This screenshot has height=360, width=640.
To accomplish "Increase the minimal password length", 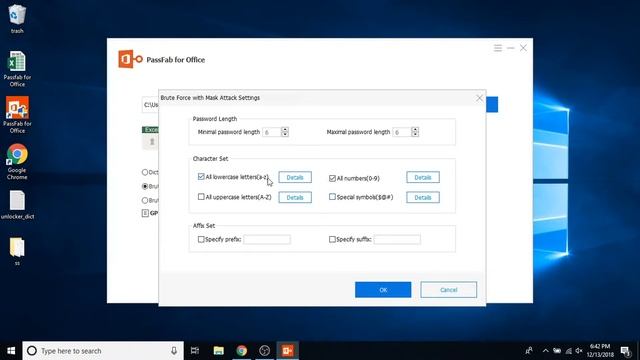I will point(285,129).
